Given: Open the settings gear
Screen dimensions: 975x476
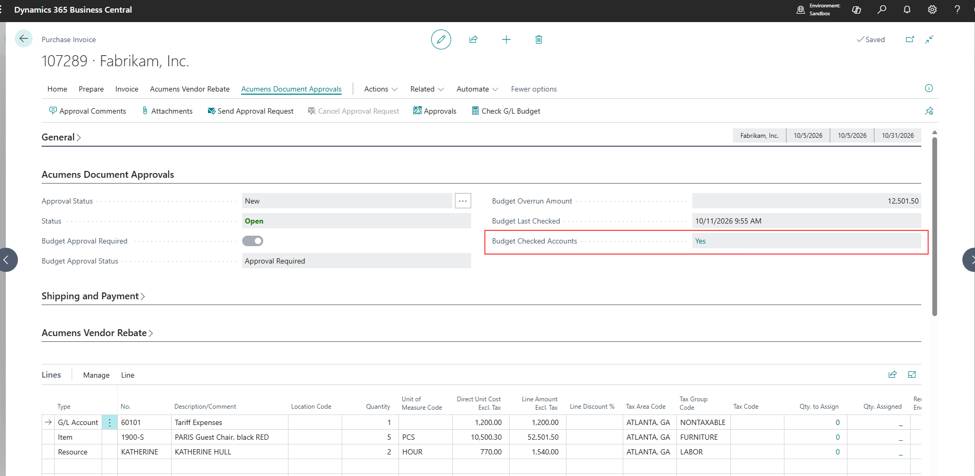Looking at the screenshot, I should 932,10.
